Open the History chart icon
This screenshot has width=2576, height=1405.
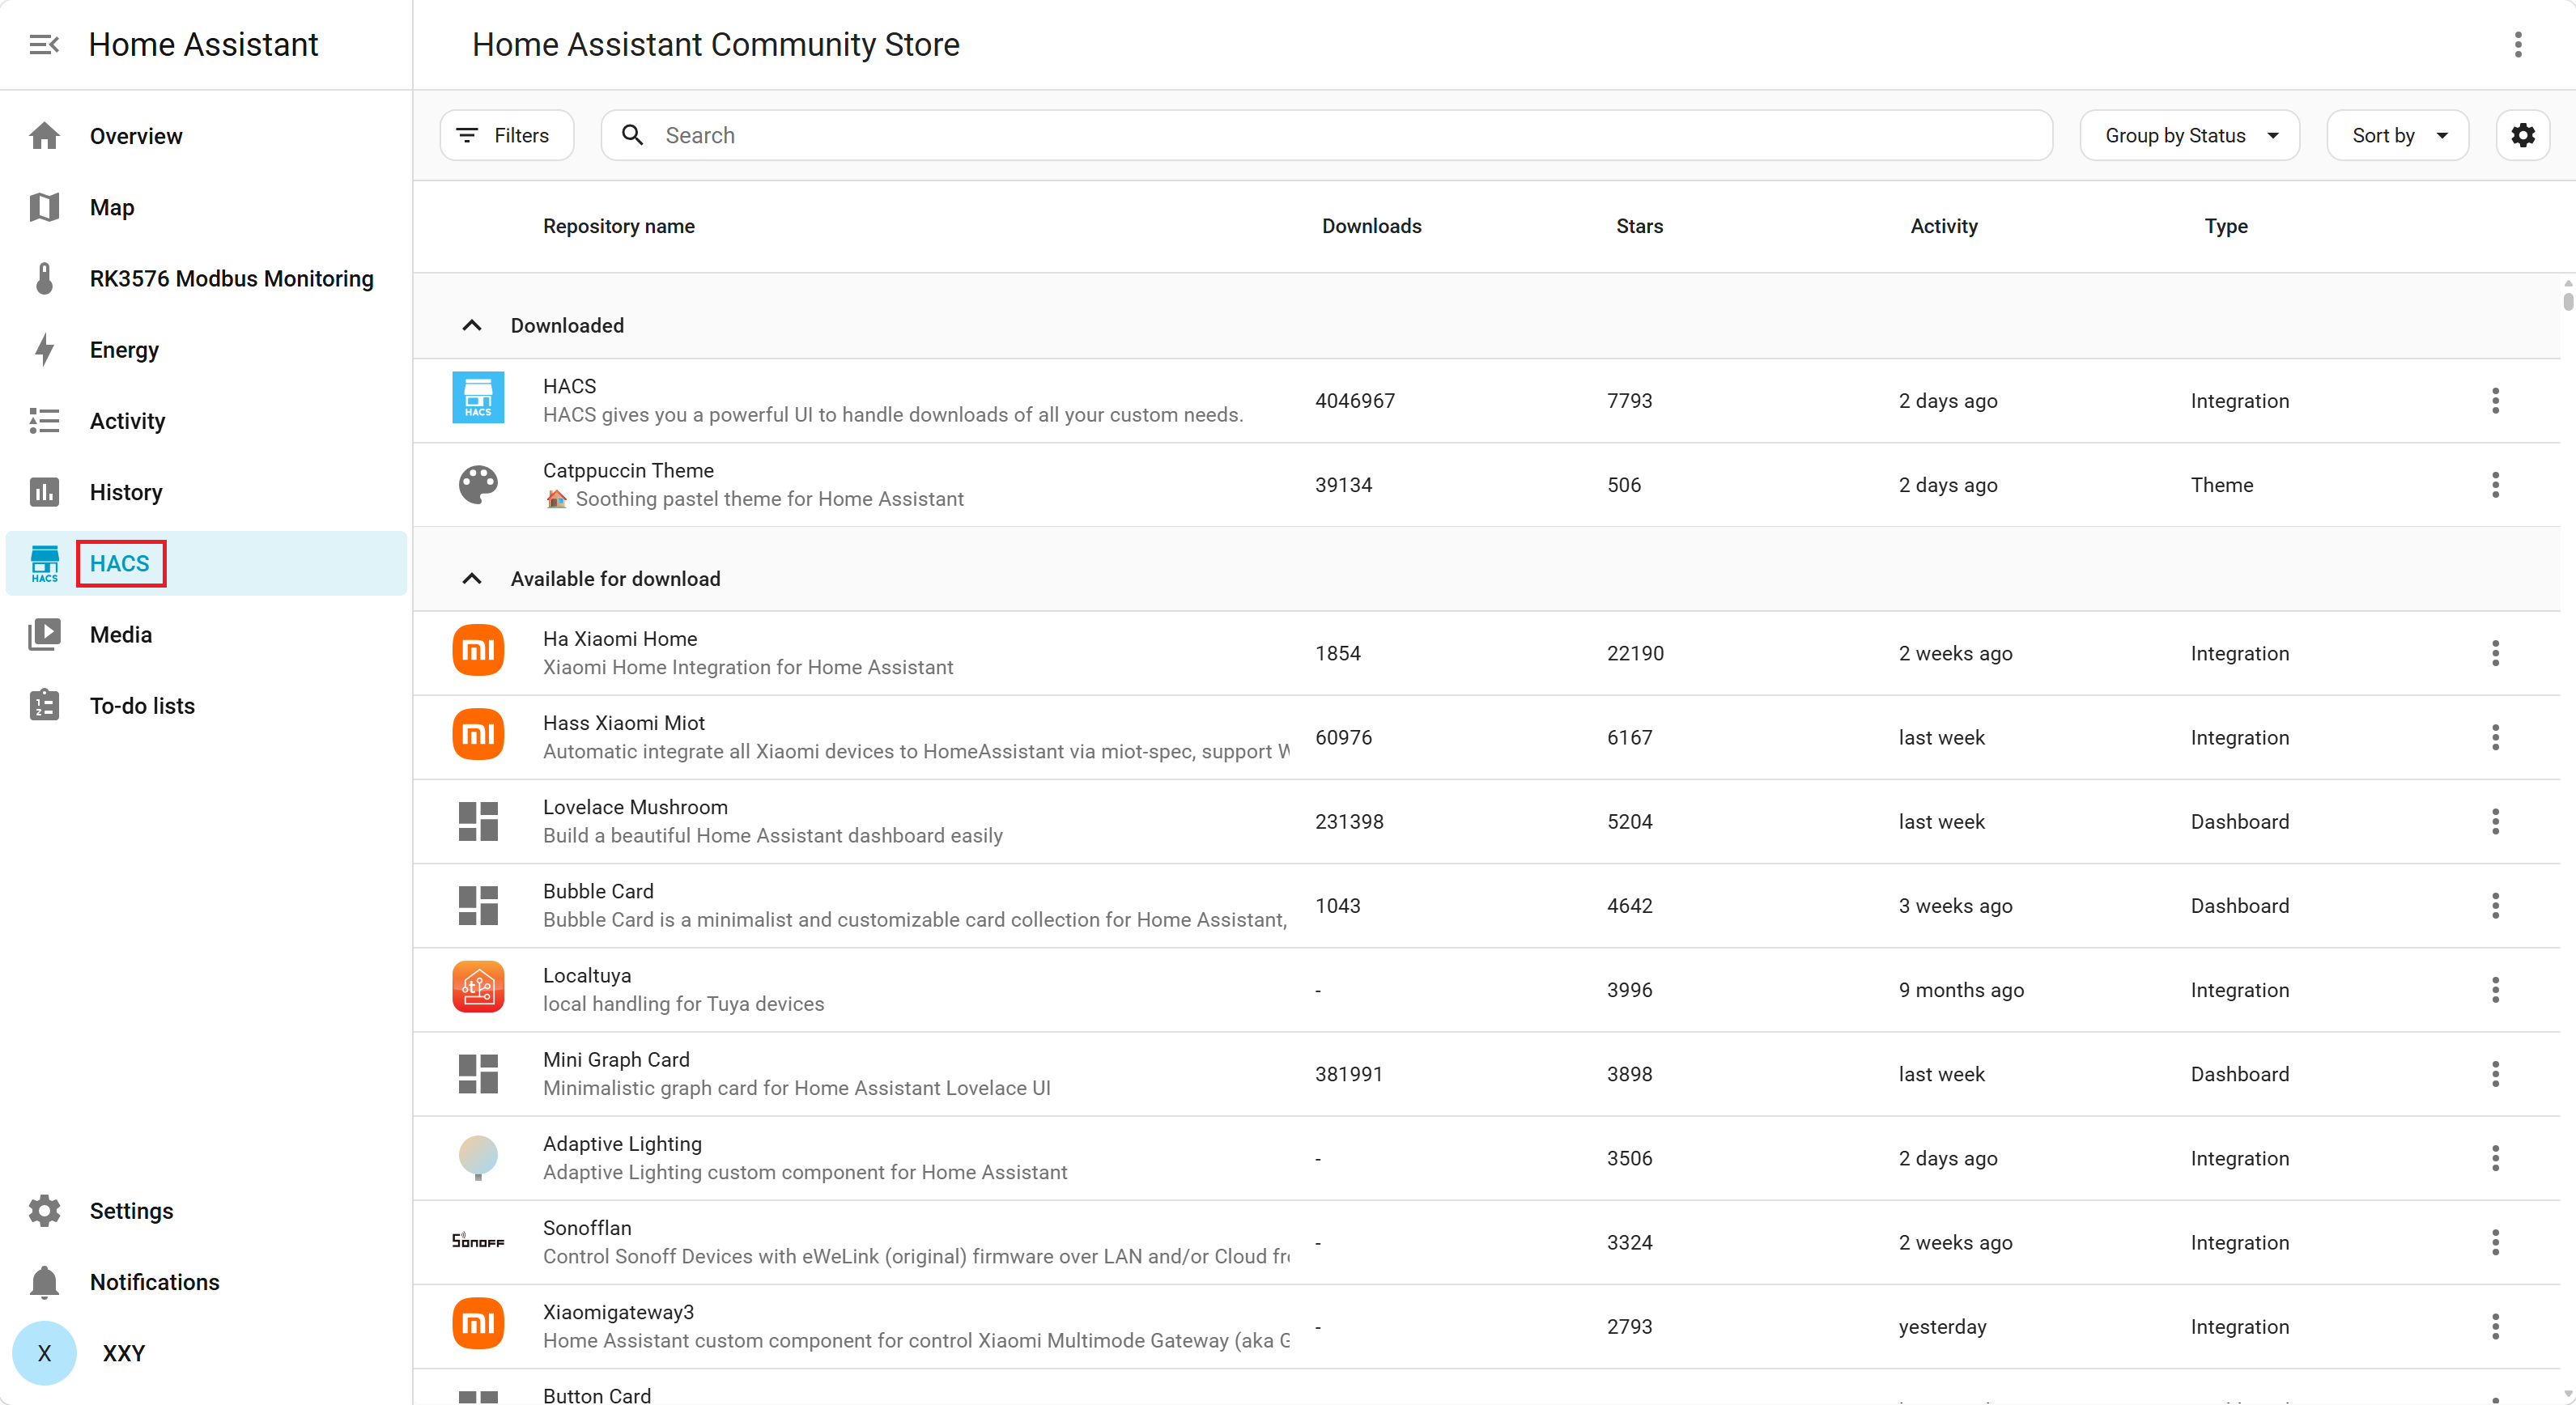point(44,492)
